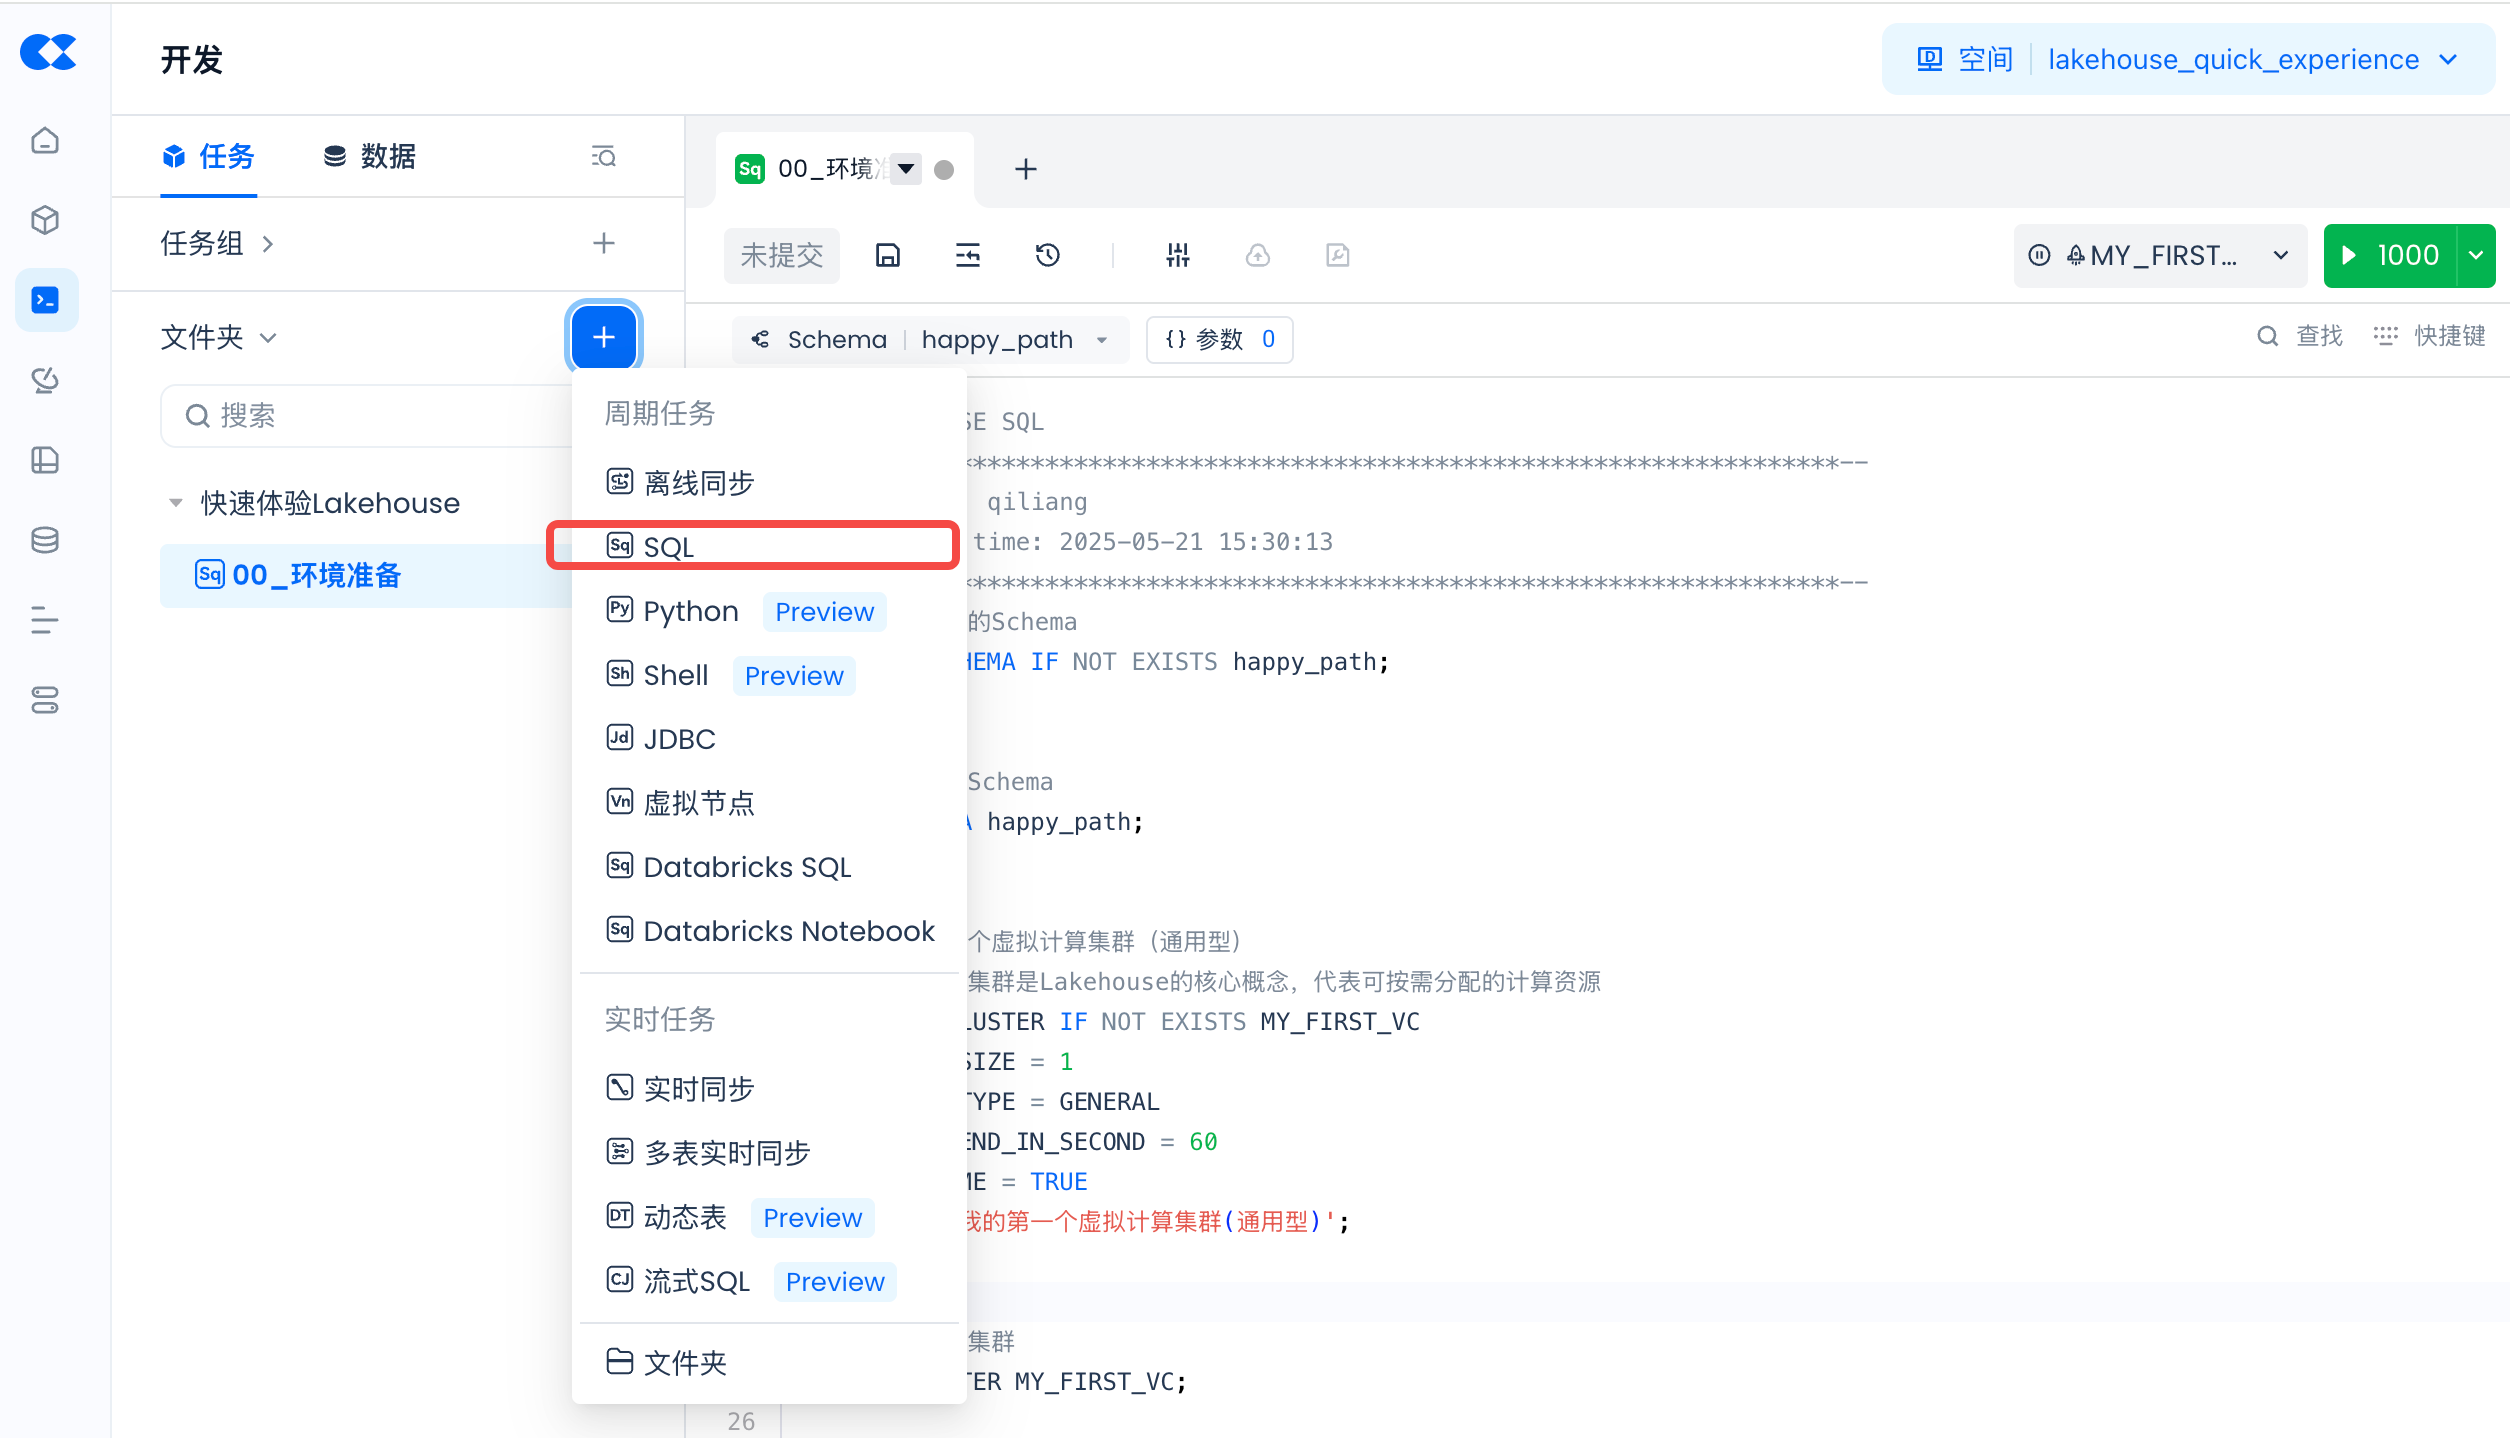Screen dimensions: 2510x1438
Task: Click the home icon in left sidebar
Action: (45, 140)
